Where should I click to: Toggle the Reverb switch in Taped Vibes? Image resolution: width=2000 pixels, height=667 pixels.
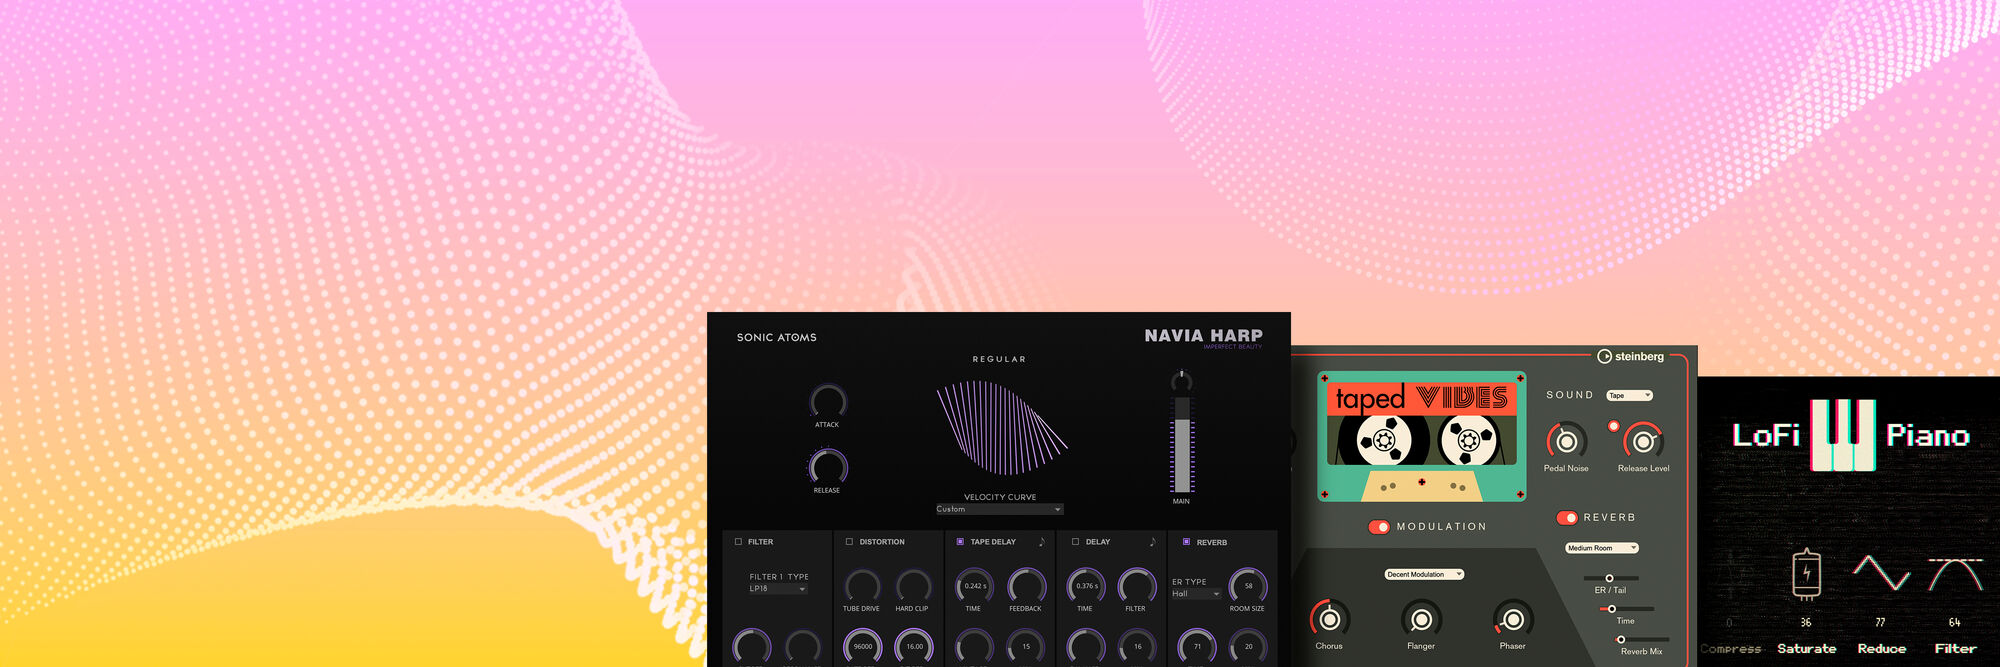(x=1567, y=518)
